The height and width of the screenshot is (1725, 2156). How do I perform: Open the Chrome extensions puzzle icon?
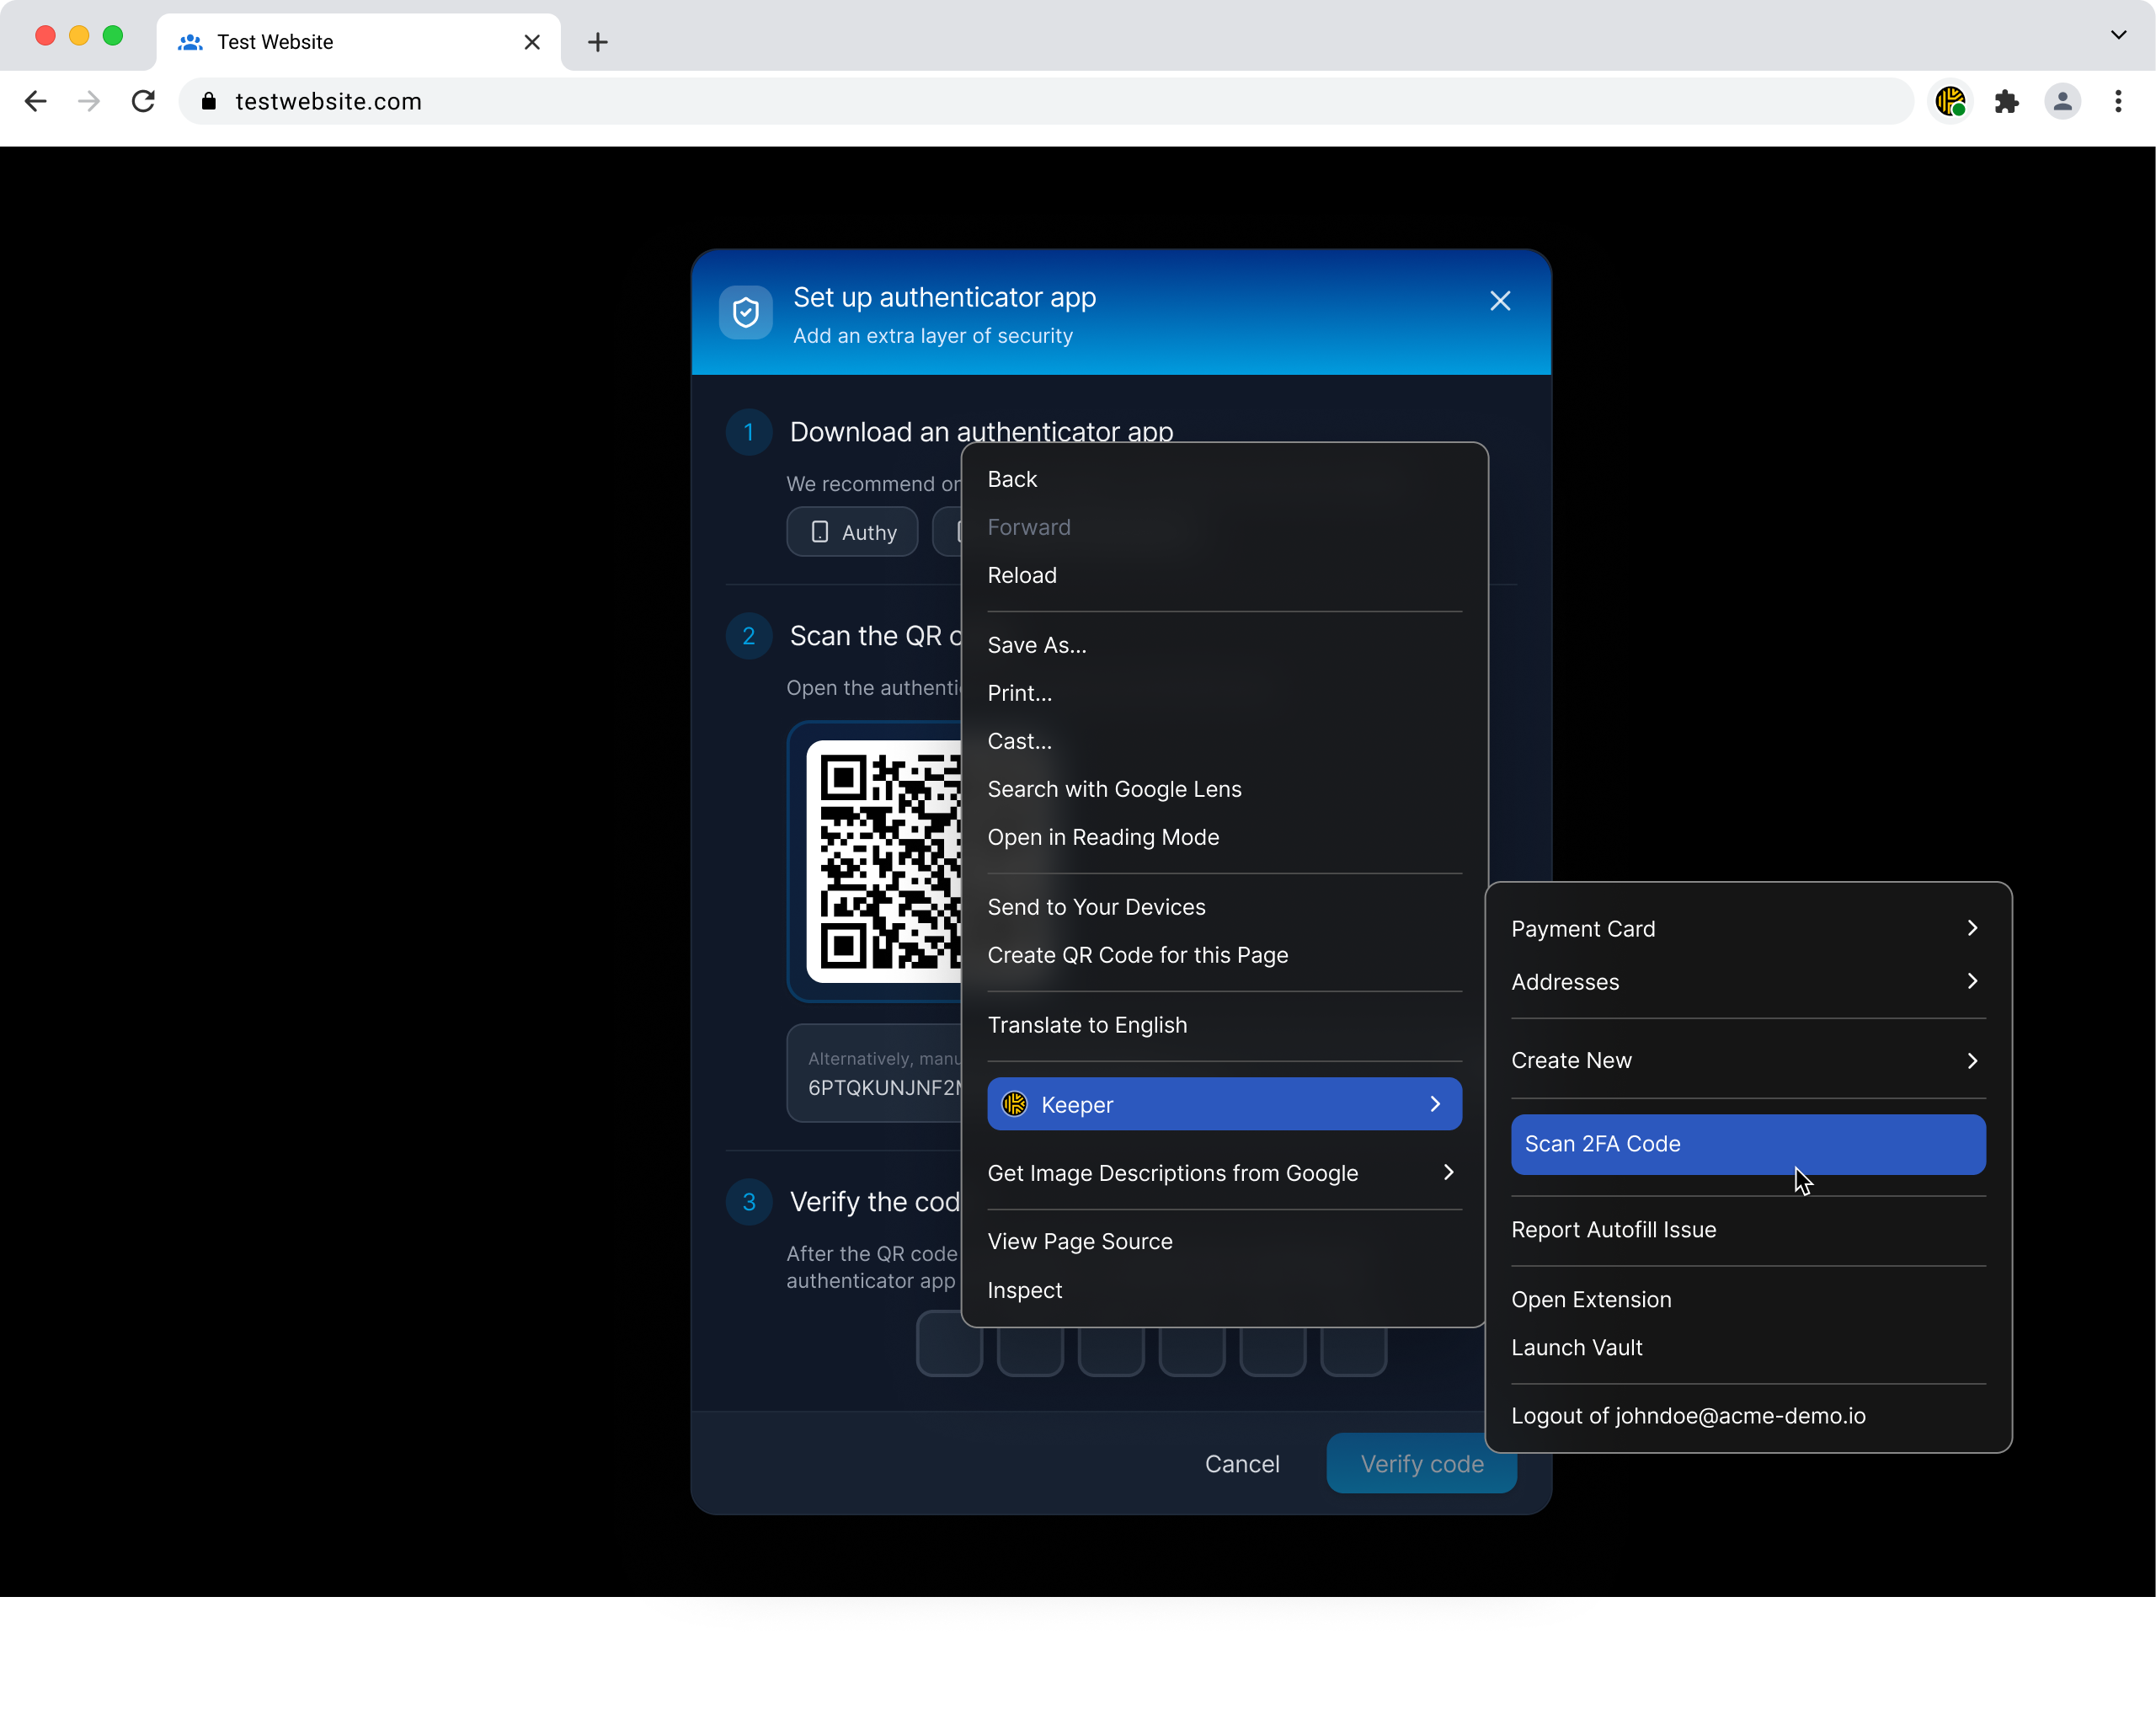[2006, 101]
